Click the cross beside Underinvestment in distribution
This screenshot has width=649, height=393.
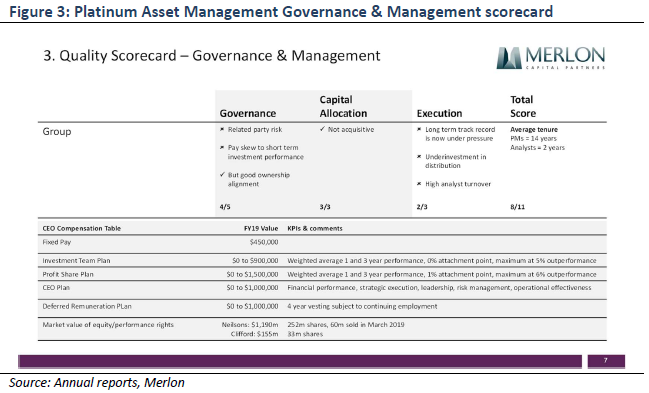coord(419,157)
